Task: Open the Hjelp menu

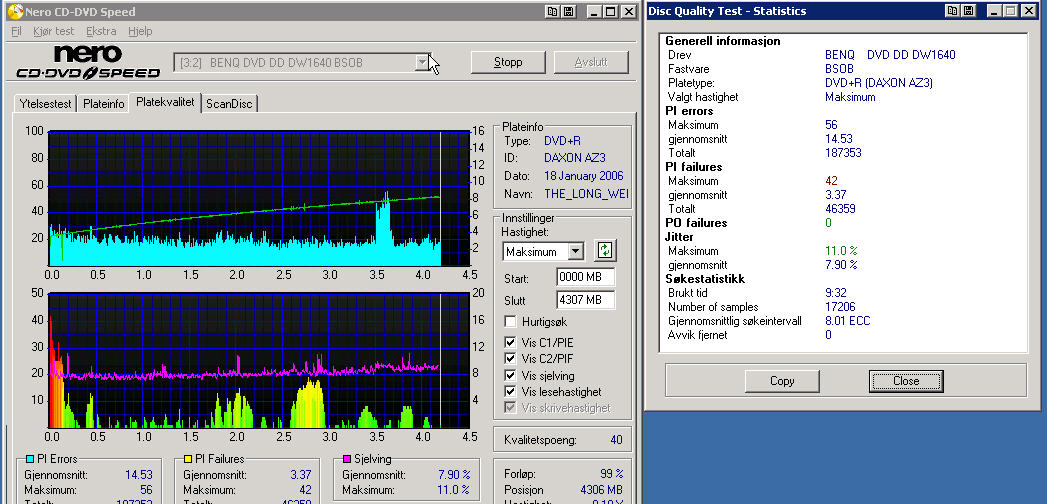Action: pos(140,31)
